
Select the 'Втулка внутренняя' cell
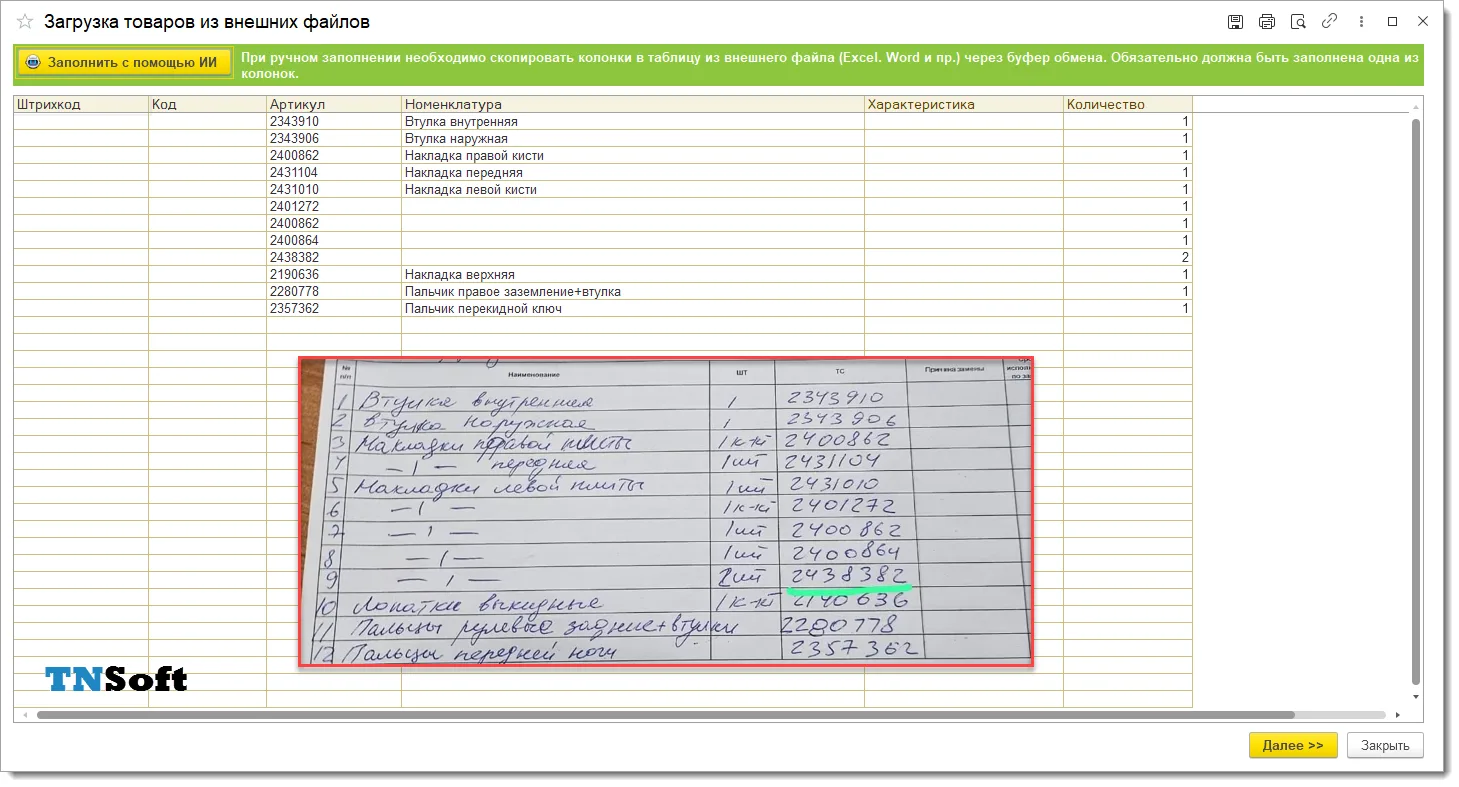click(x=633, y=121)
